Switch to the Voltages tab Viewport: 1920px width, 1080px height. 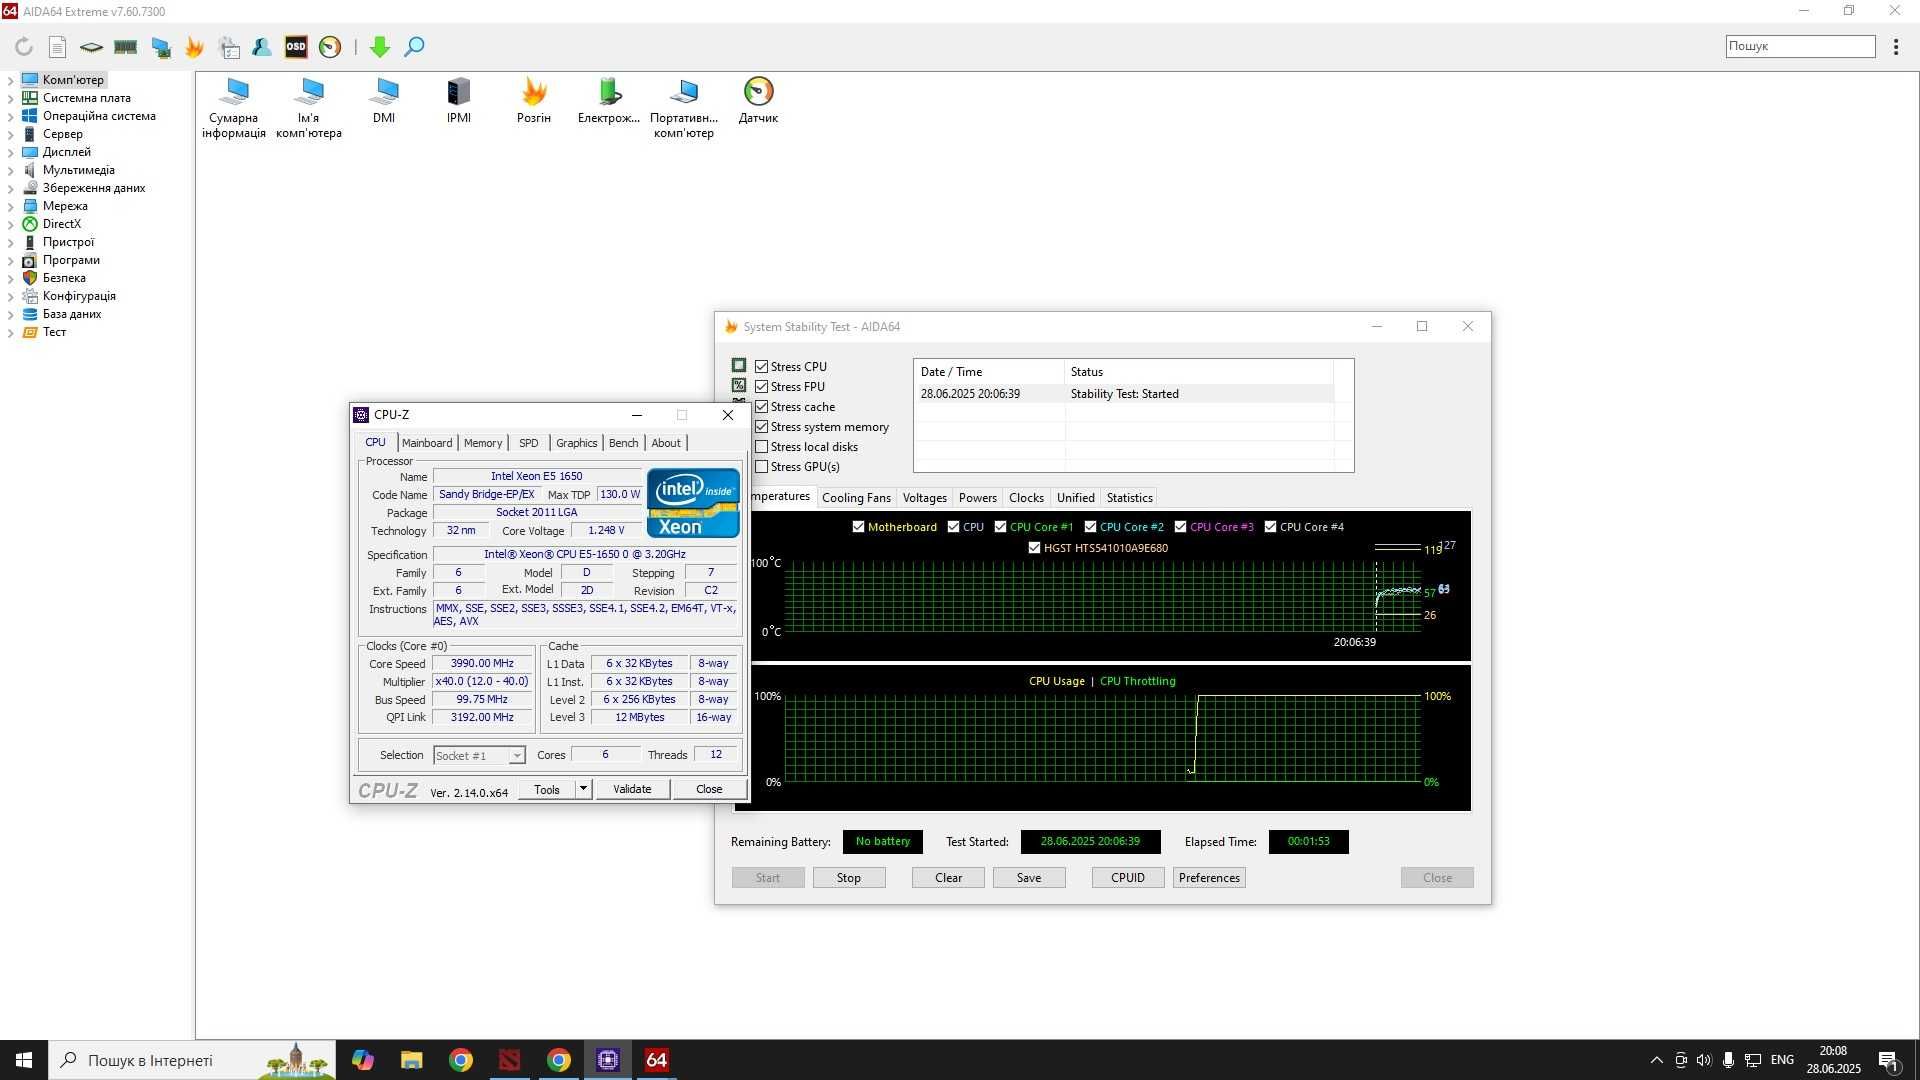tap(924, 498)
